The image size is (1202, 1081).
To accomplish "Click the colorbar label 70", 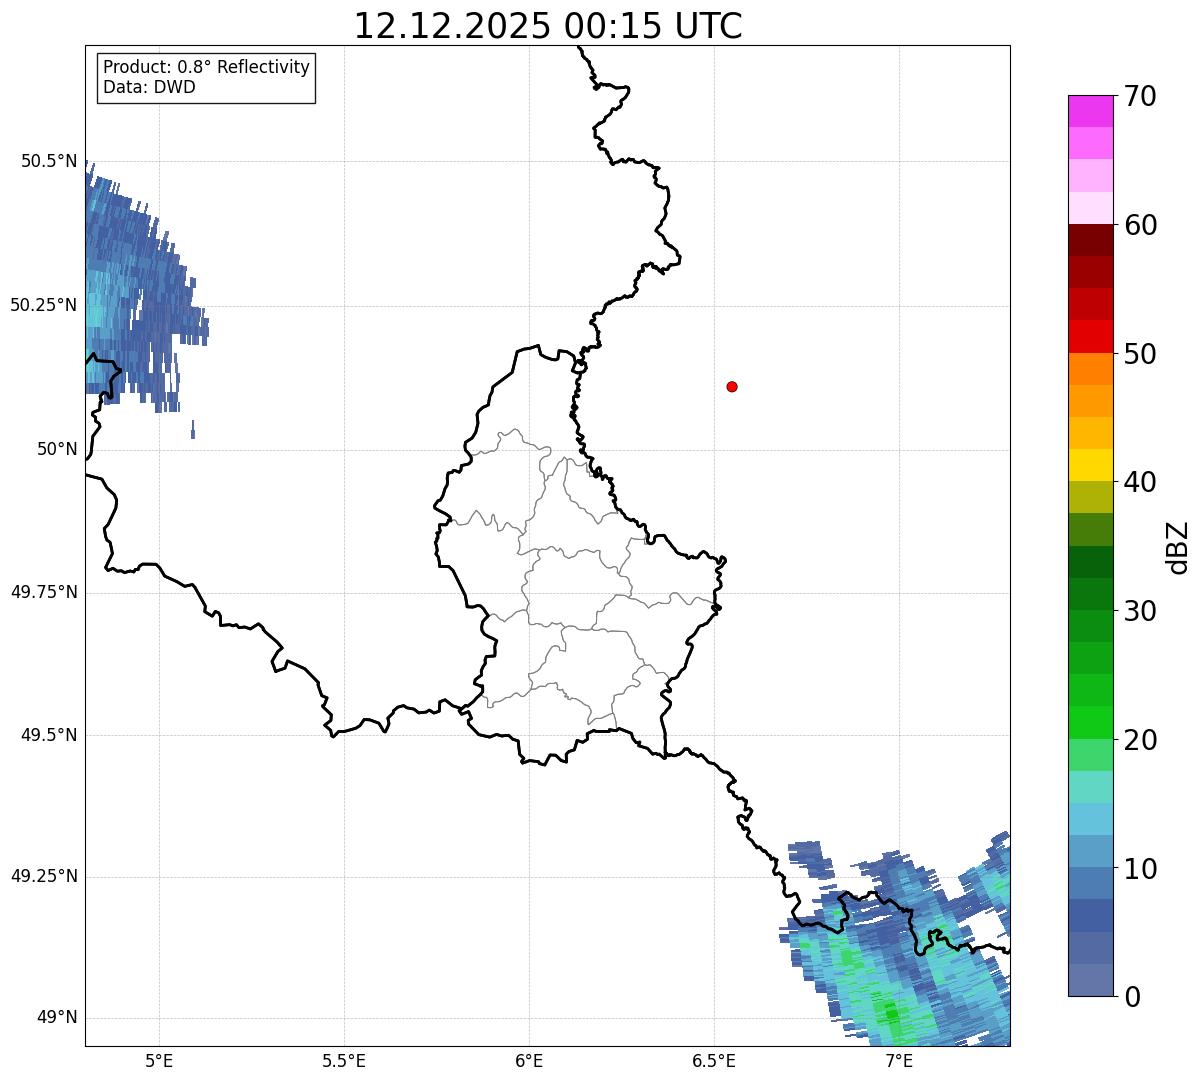I will point(1141,96).
